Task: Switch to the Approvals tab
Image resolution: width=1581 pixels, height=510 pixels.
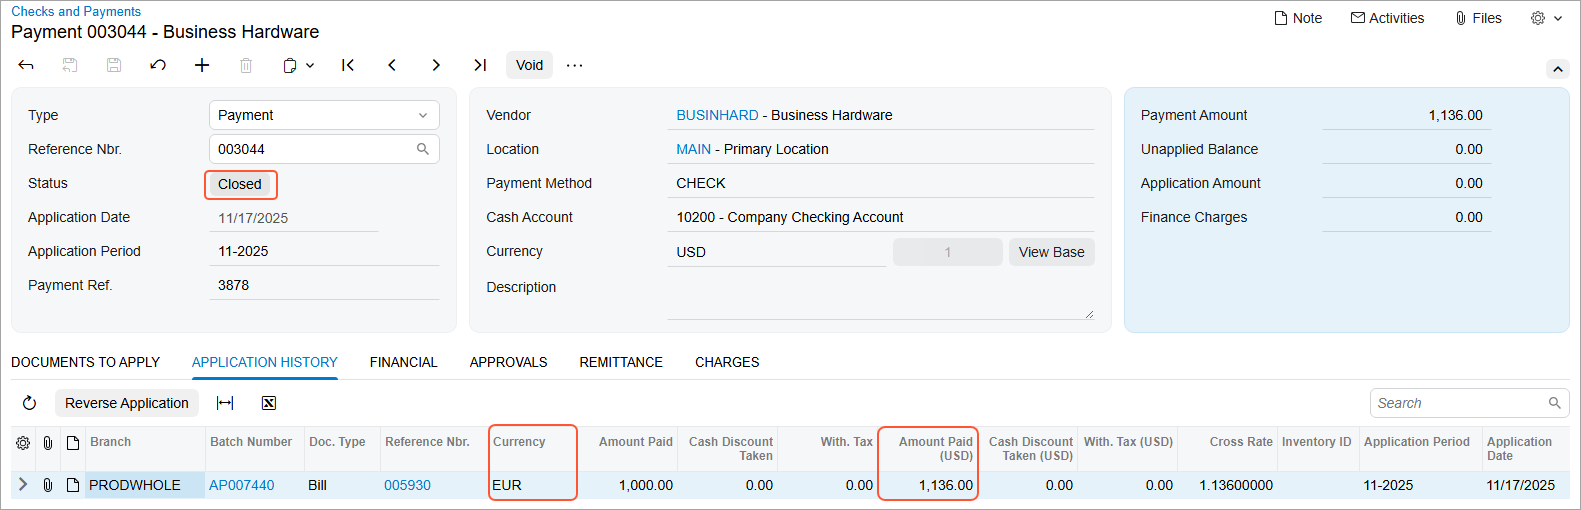Action: [x=509, y=362]
